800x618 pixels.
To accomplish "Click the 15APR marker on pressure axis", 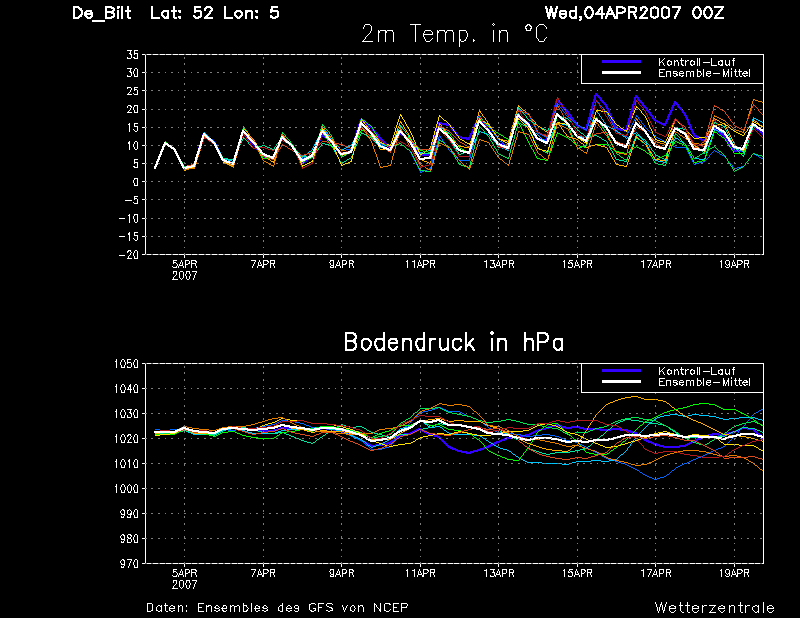I will [577, 573].
